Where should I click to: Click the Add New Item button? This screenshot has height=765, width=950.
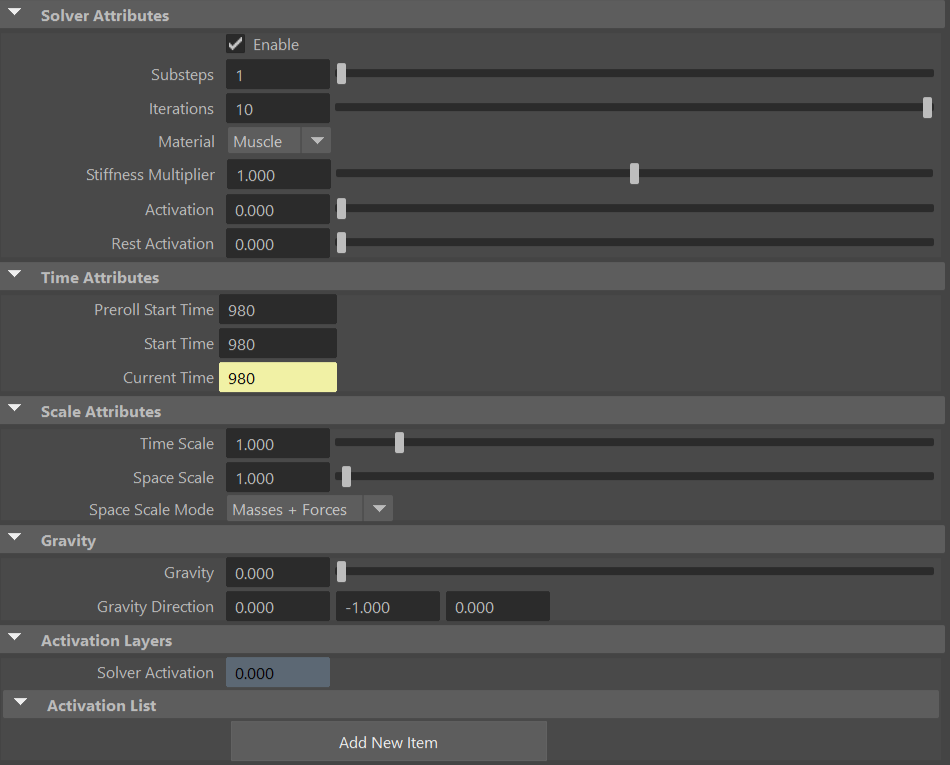point(388,741)
